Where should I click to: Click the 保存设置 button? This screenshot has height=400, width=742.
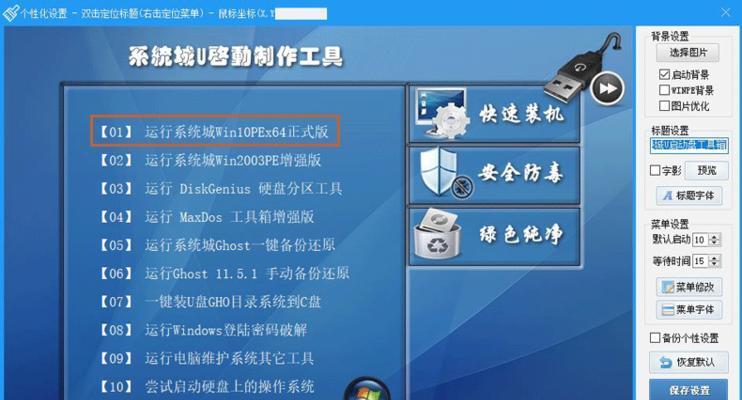click(689, 390)
